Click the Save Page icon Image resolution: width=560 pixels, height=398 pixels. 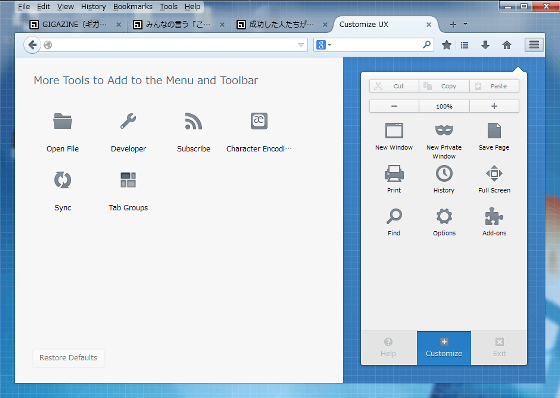[494, 130]
